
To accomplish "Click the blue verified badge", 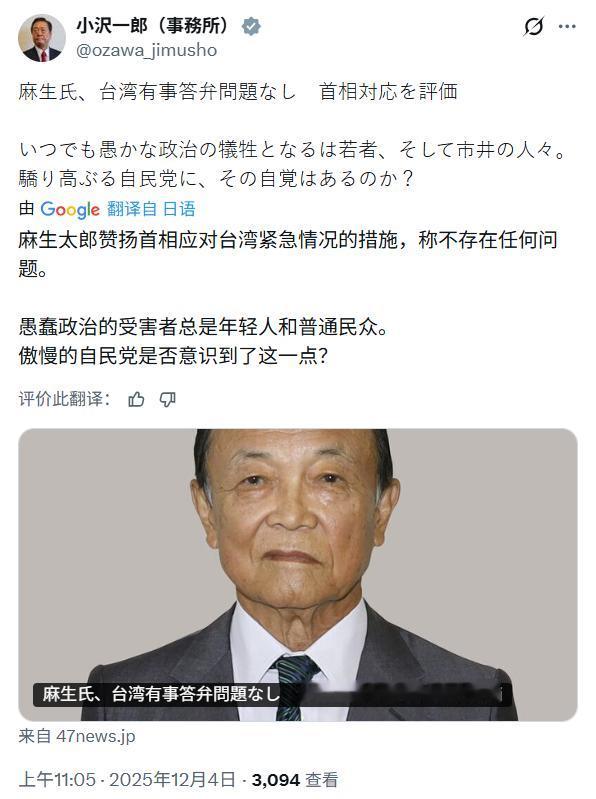I will (x=251, y=26).
